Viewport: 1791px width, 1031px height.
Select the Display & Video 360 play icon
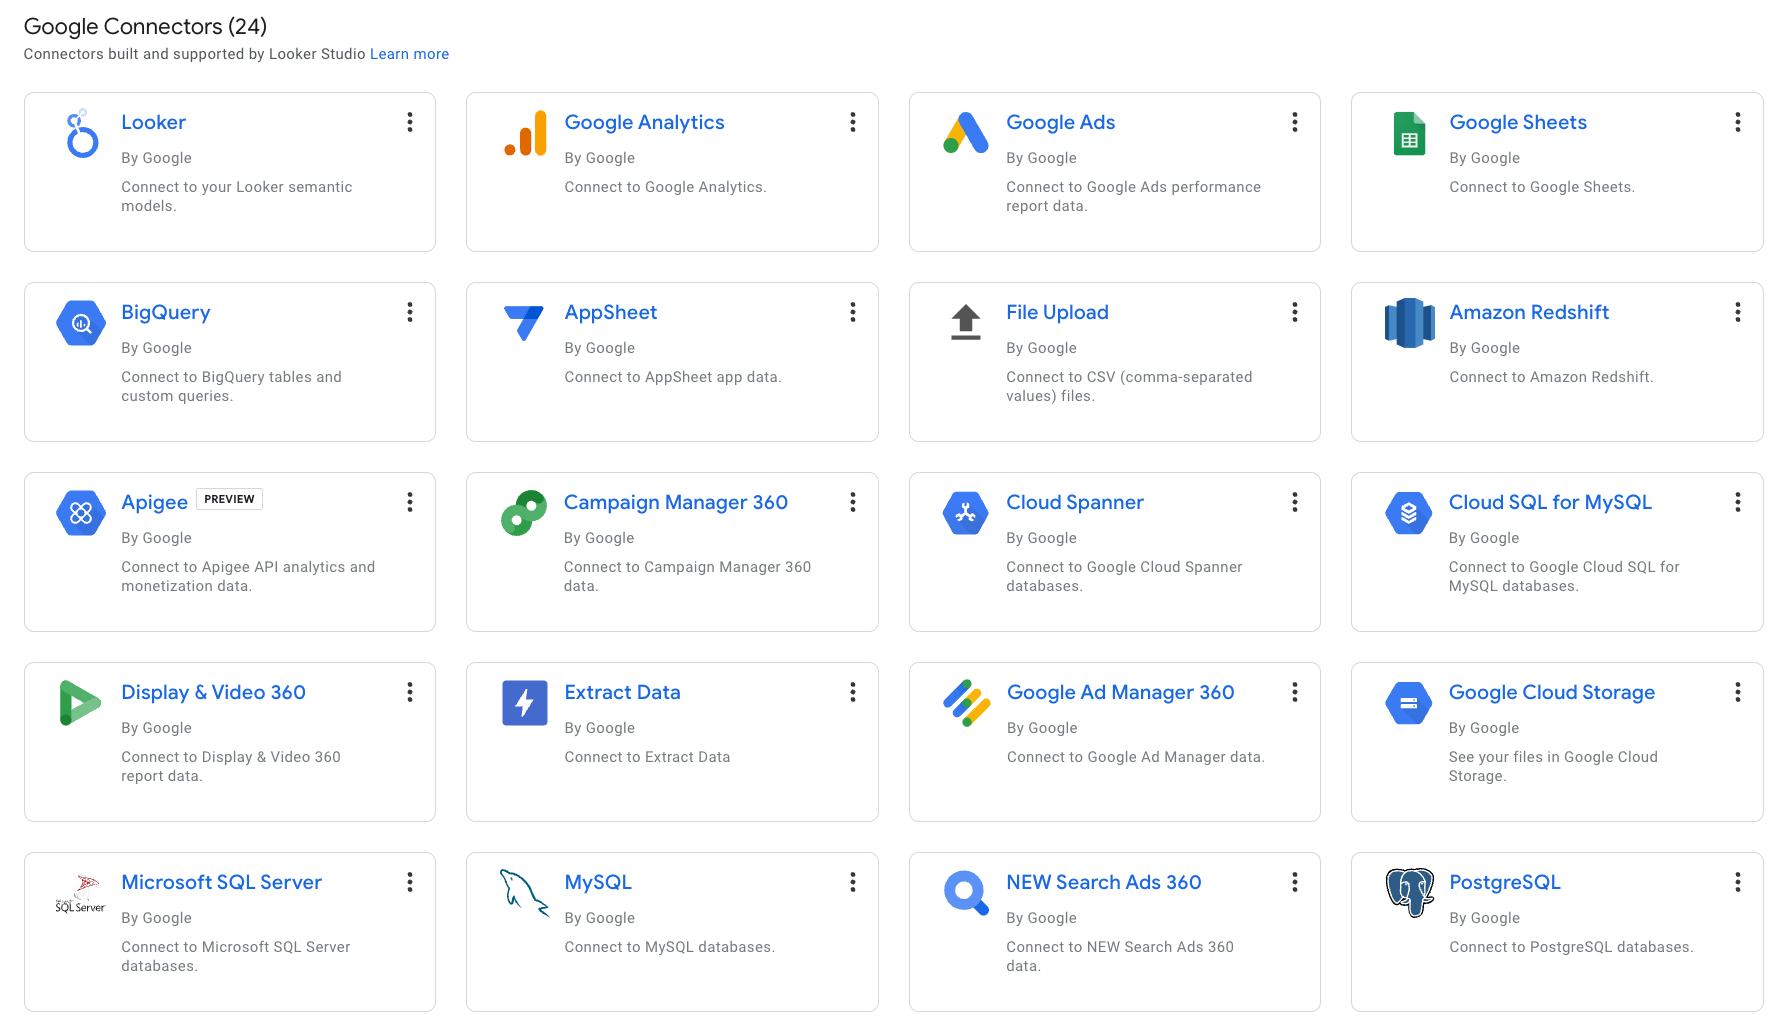point(80,703)
